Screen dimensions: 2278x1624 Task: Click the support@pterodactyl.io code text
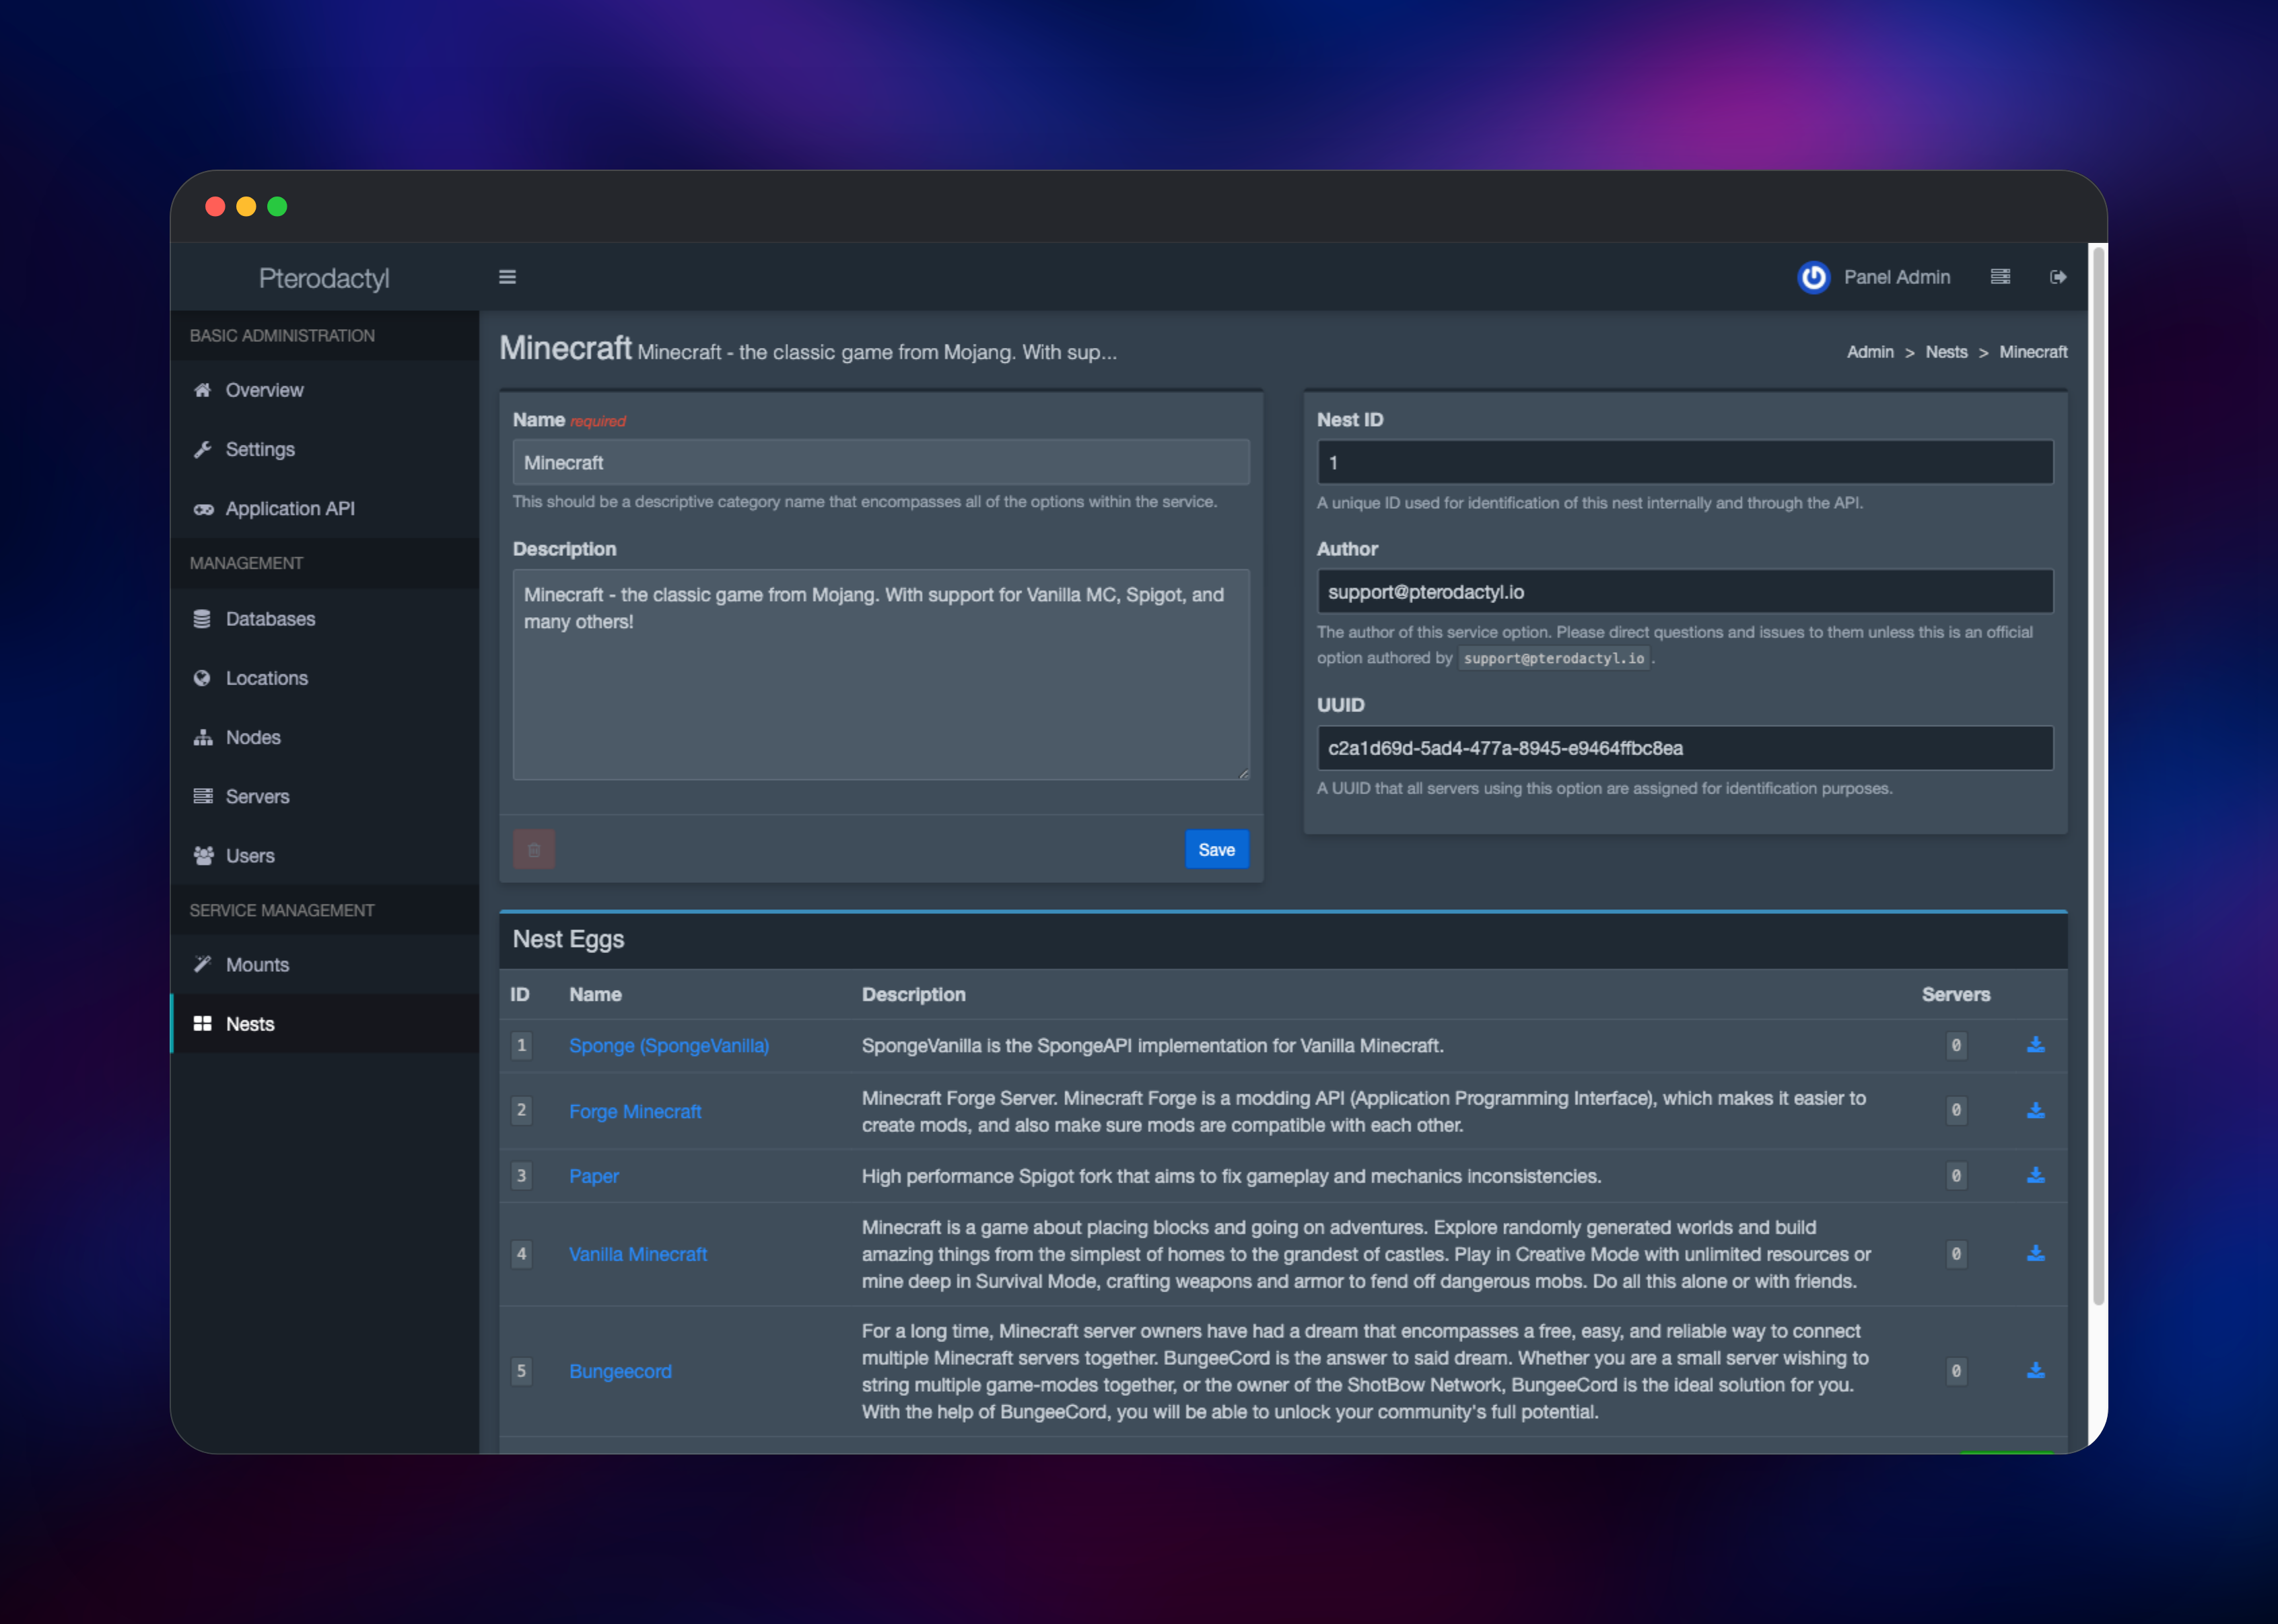click(1553, 658)
